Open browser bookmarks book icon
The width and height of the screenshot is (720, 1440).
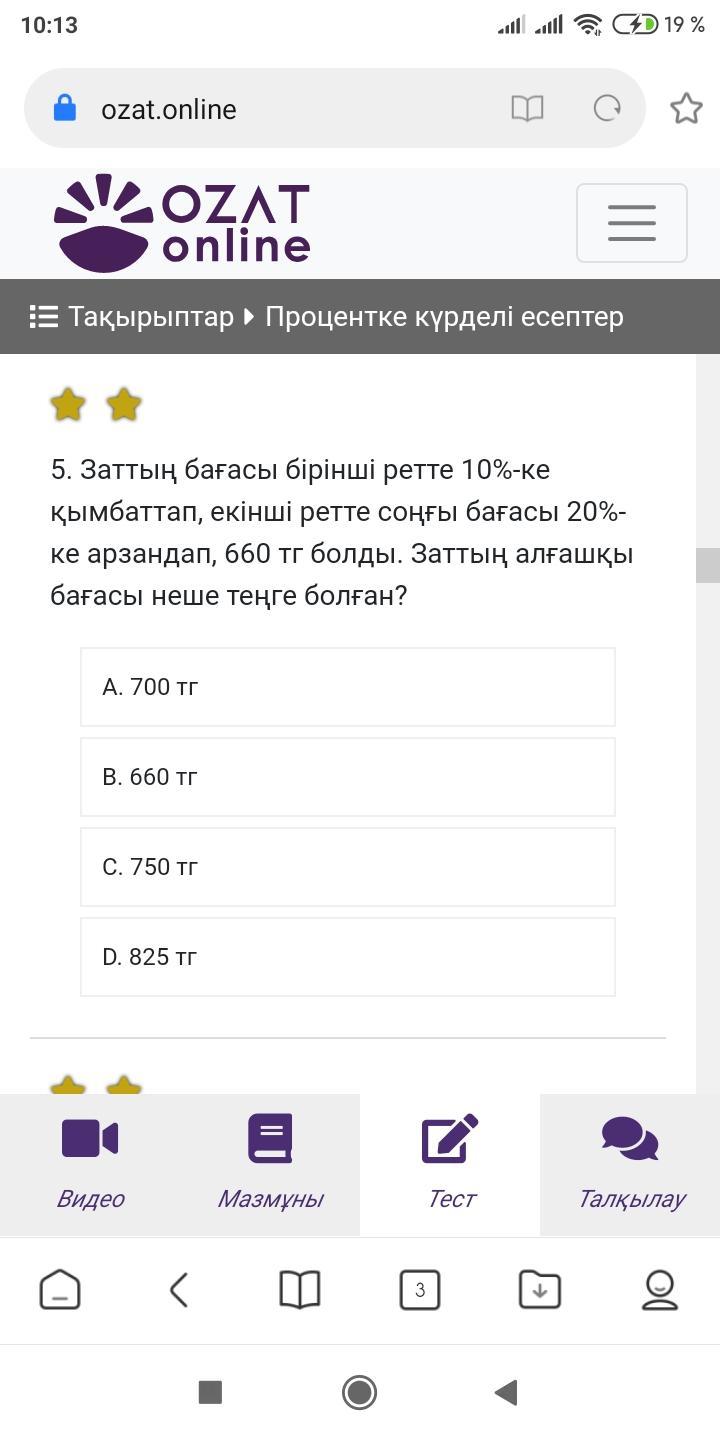point(300,1290)
